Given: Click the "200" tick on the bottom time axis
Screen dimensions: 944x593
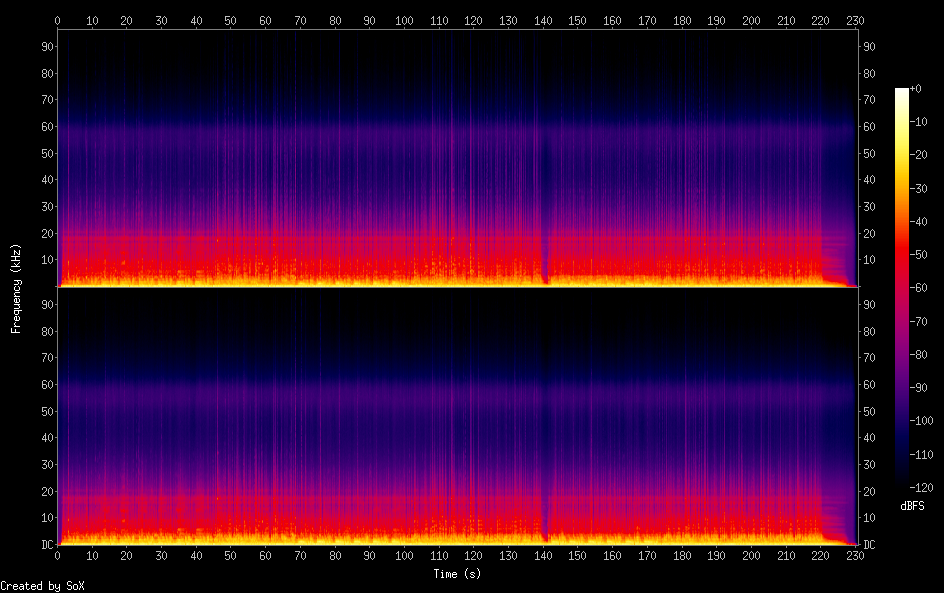Looking at the screenshot, I should click(x=751, y=556).
